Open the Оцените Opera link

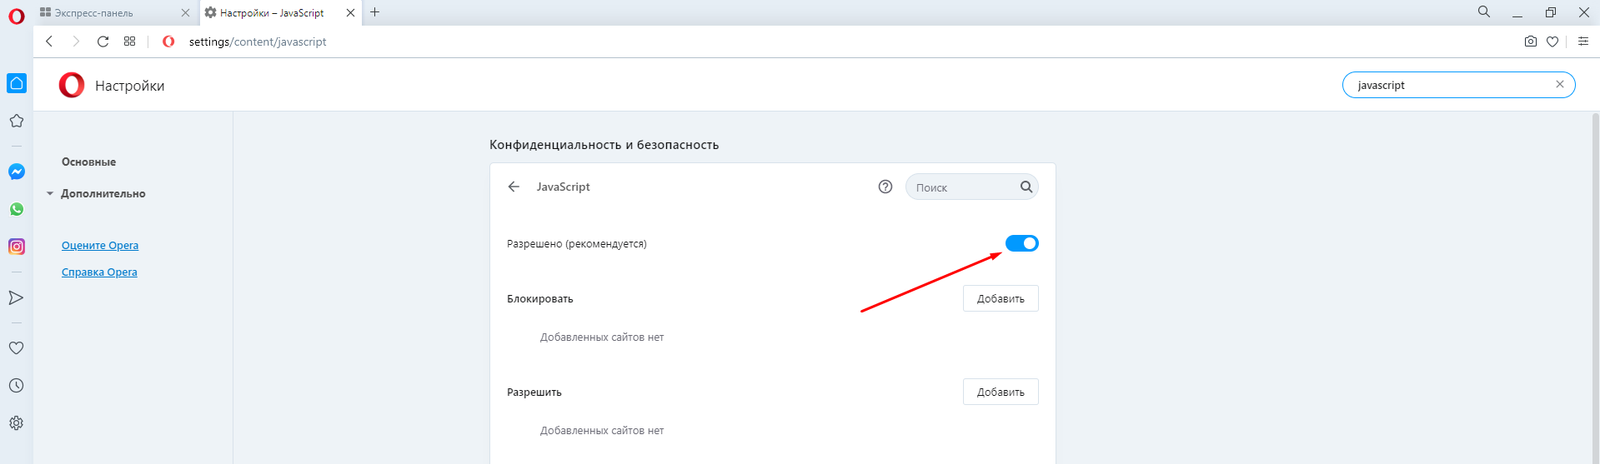pos(100,246)
